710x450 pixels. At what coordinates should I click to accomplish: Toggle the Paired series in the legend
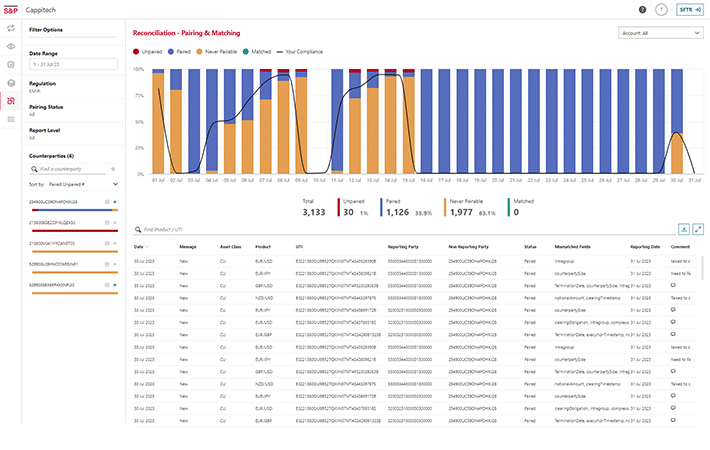click(179, 52)
